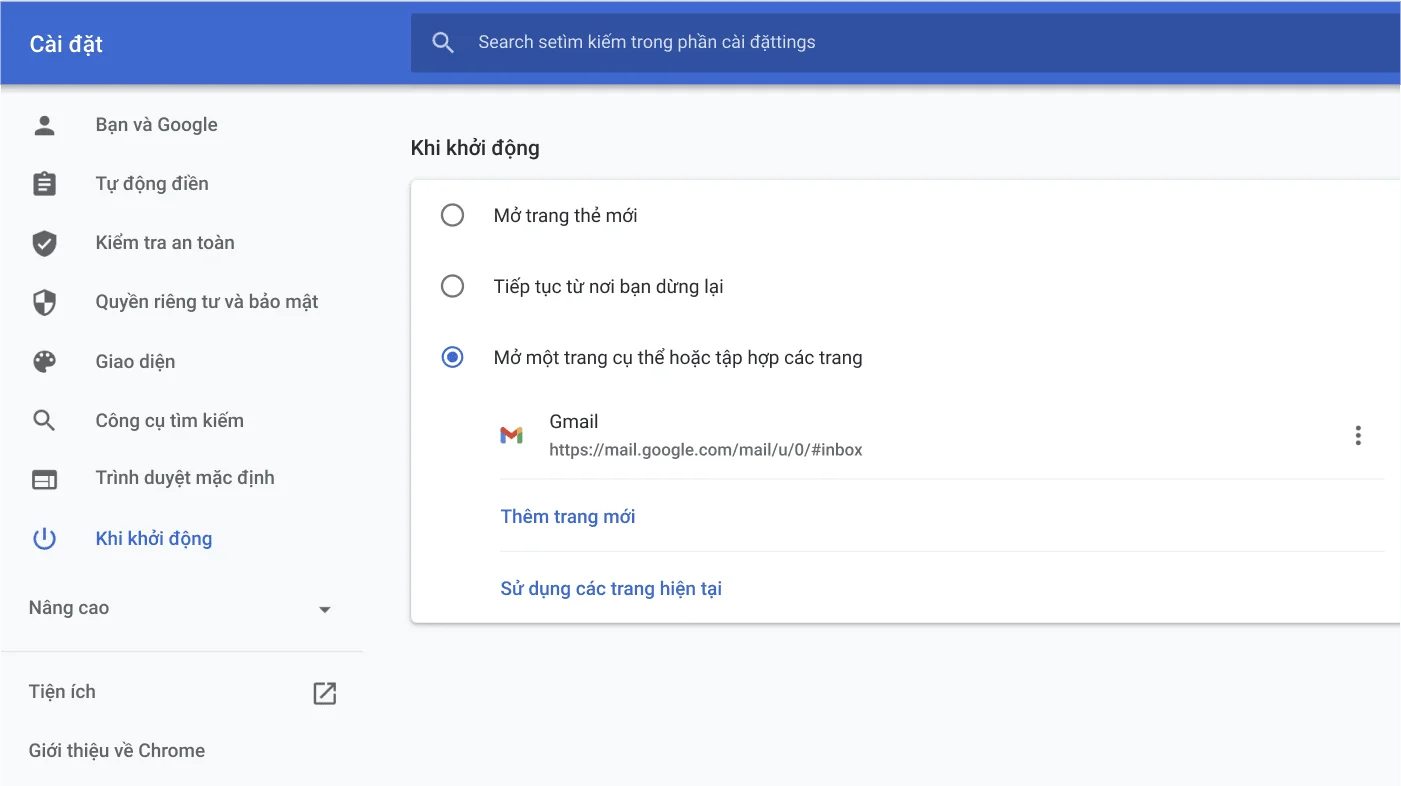The width and height of the screenshot is (1401, 786).
Task: Select the magnifier icon for Công cụ tìm kiếm
Action: point(44,420)
